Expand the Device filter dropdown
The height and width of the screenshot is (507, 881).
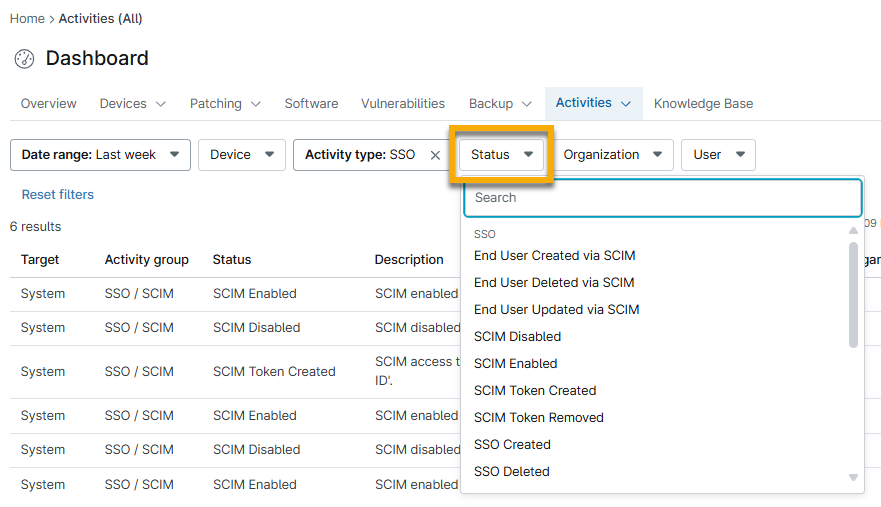pyautogui.click(x=242, y=155)
